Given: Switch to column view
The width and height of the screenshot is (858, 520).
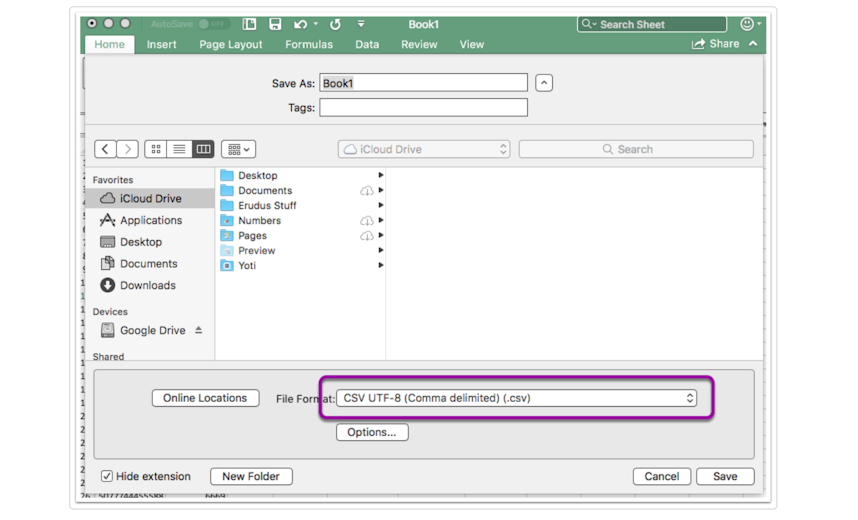Looking at the screenshot, I should click(x=203, y=149).
